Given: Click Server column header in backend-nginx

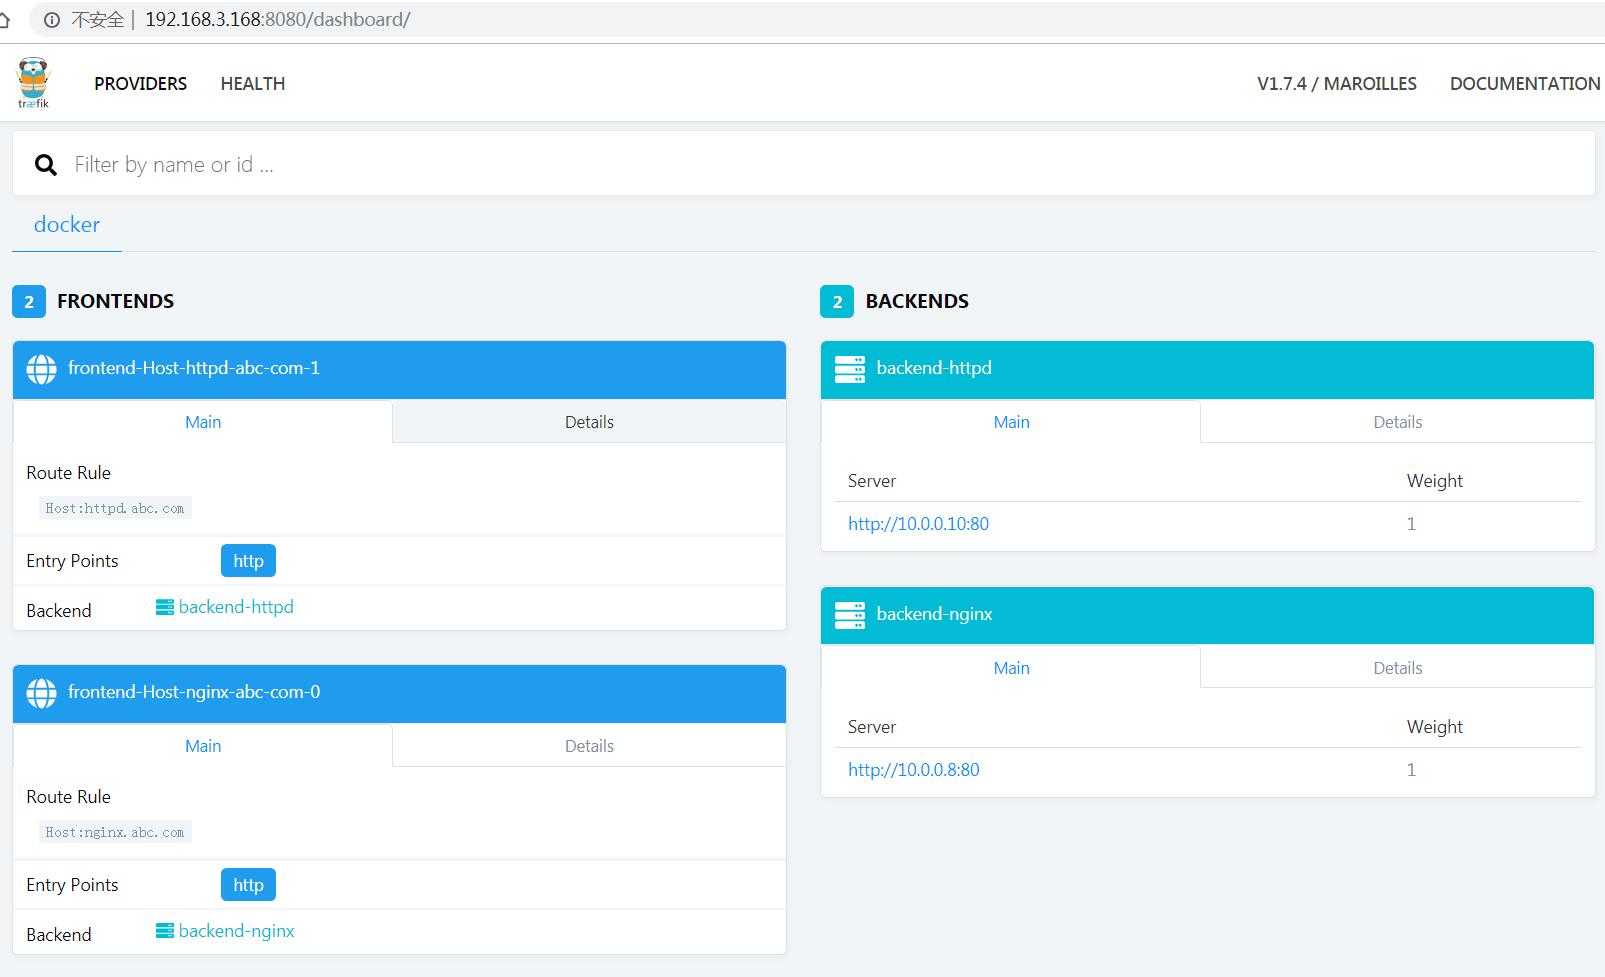Looking at the screenshot, I should tap(872, 727).
